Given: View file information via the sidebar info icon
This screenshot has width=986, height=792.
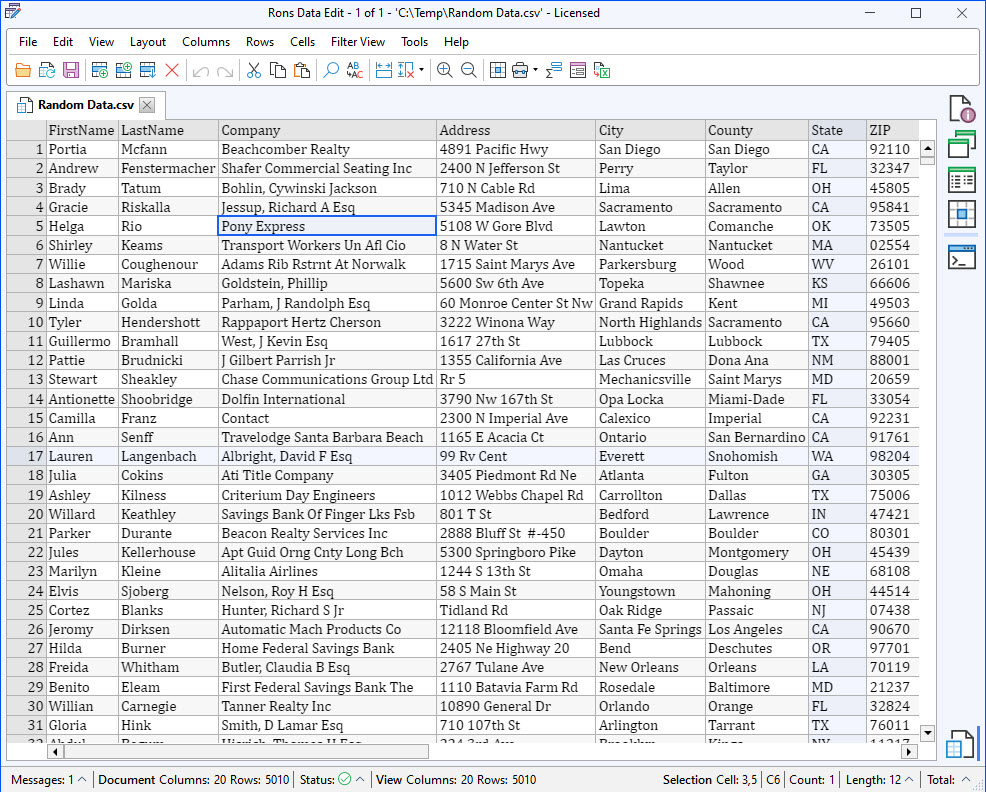Looking at the screenshot, I should pyautogui.click(x=960, y=108).
